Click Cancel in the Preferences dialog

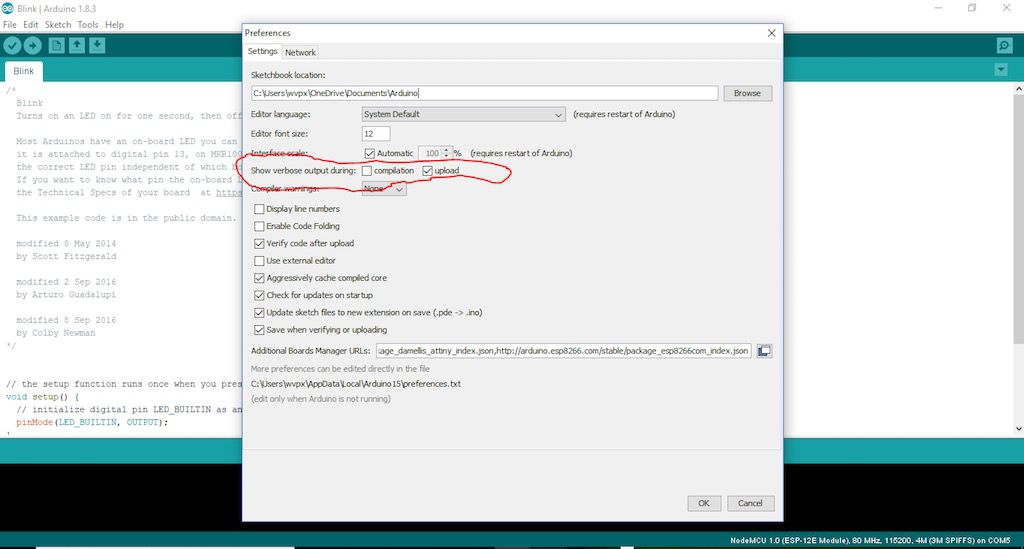pos(750,503)
